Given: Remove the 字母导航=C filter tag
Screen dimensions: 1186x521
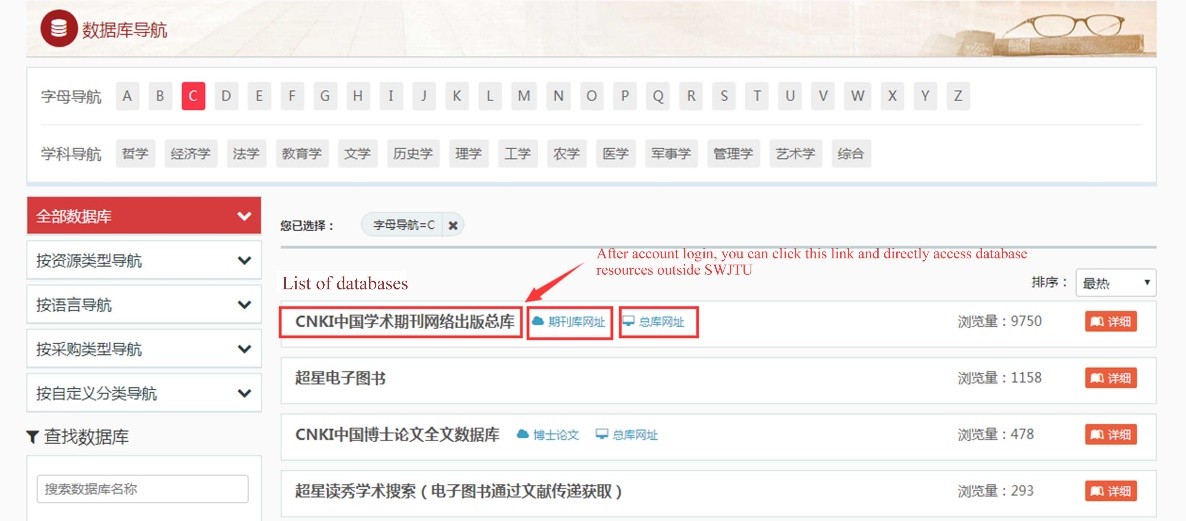Looking at the screenshot, I should (x=452, y=225).
